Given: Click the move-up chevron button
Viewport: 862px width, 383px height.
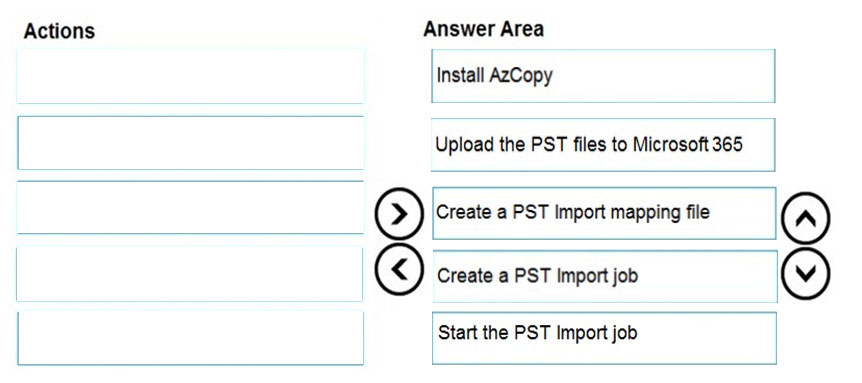Looking at the screenshot, I should (x=805, y=218).
